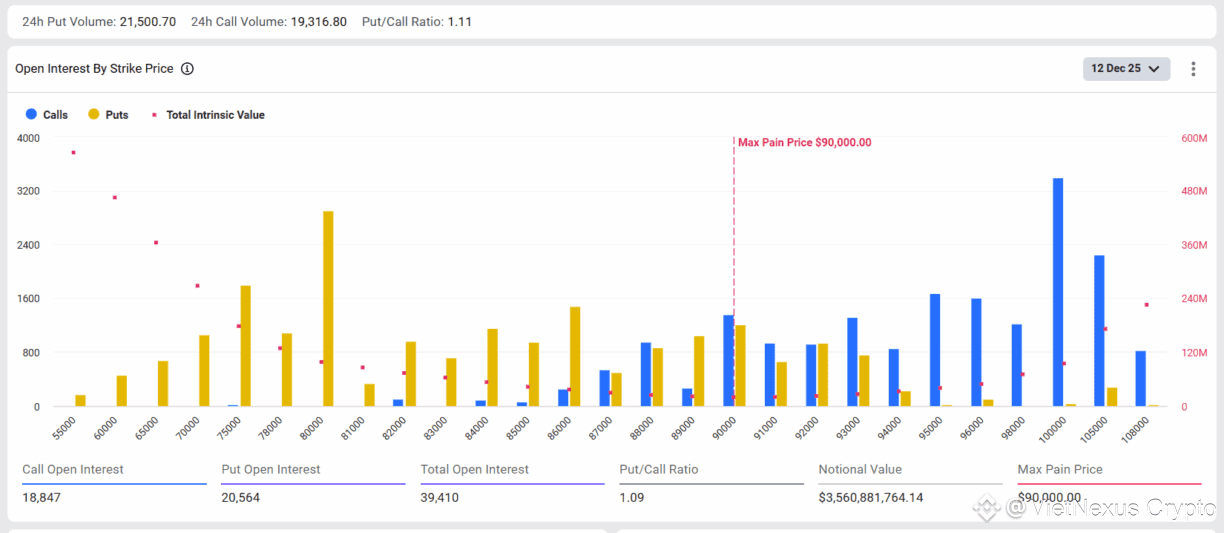Click the call bar at 105000 strike
Viewport: 1224px width, 533px height.
1099,330
